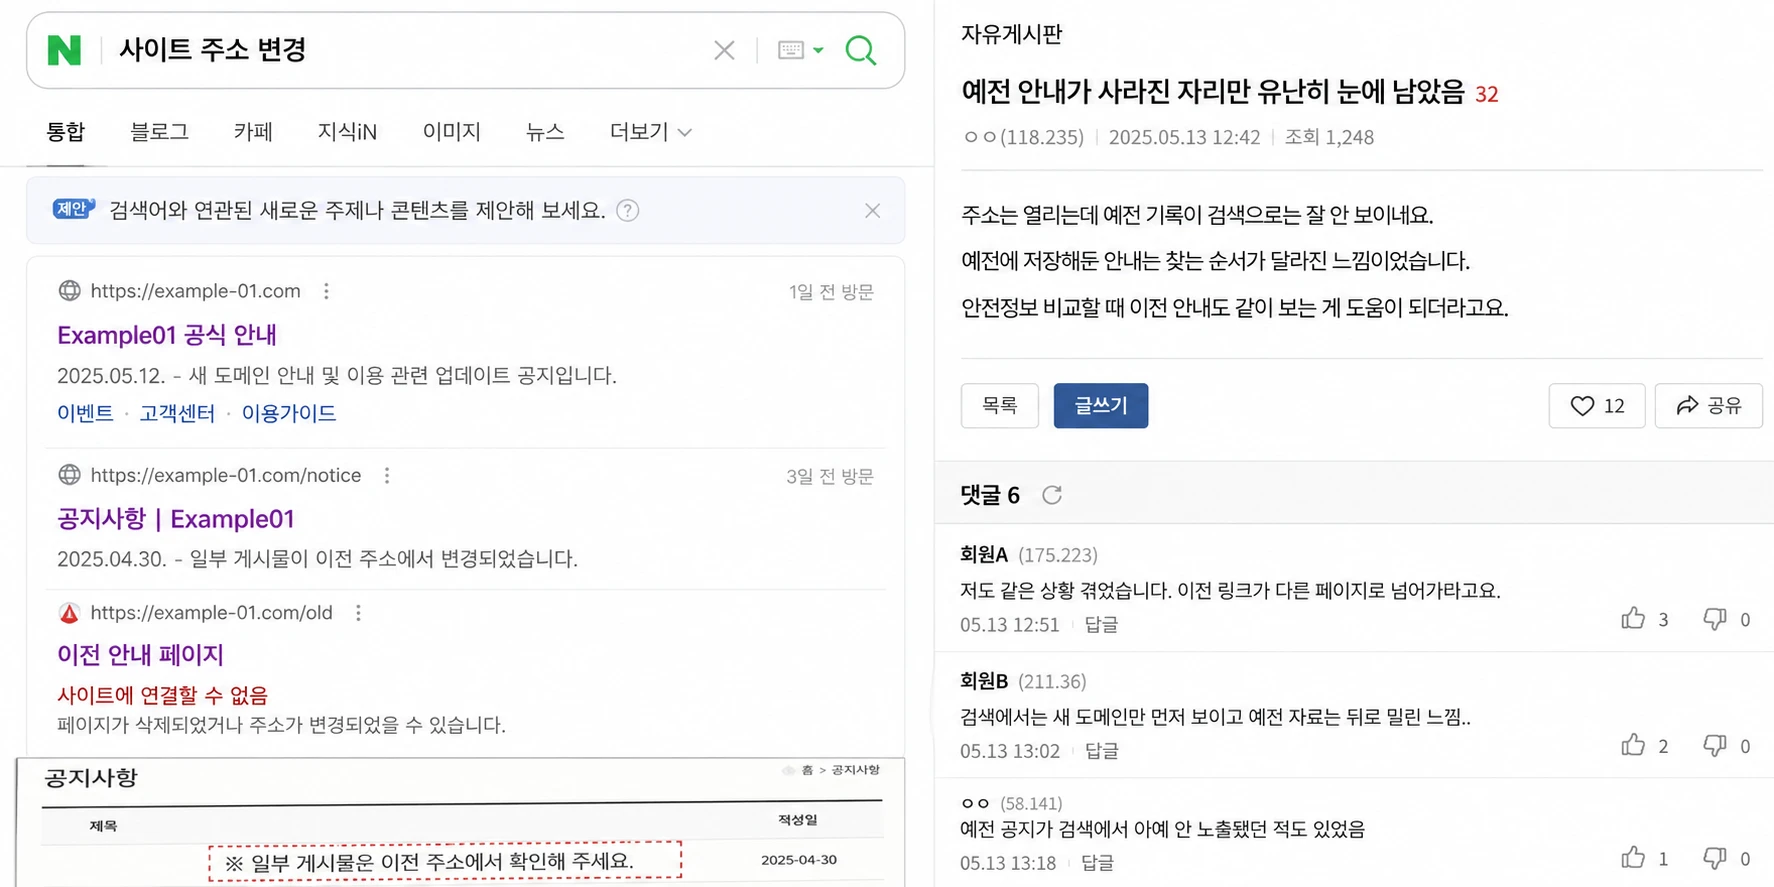Upvote 회원B's comment

pos(1633,745)
